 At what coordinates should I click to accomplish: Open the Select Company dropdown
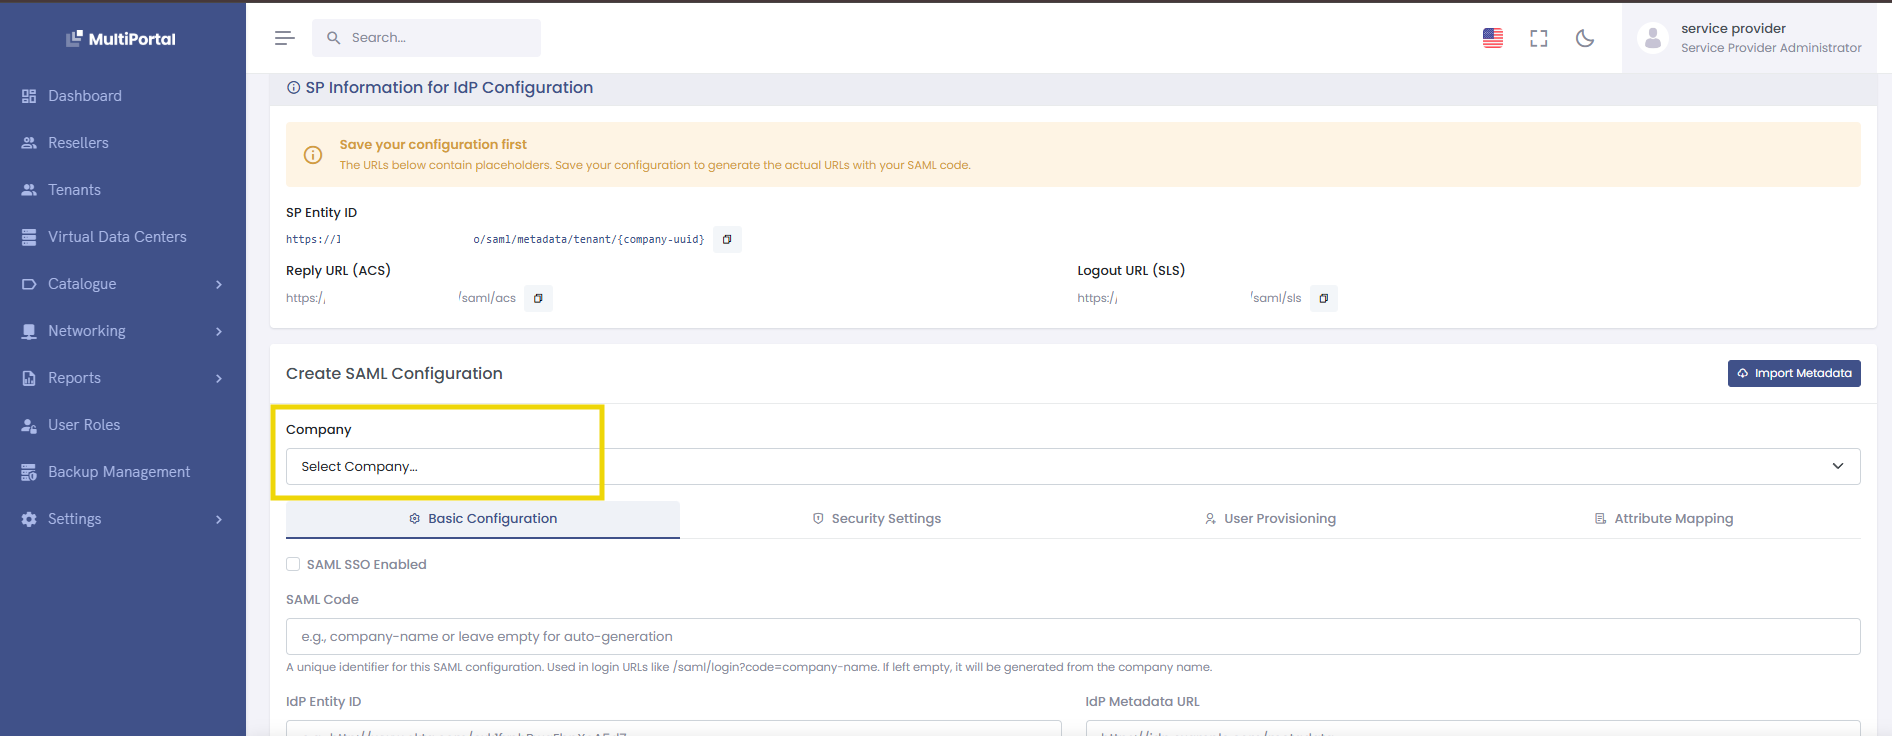pyautogui.click(x=1073, y=467)
